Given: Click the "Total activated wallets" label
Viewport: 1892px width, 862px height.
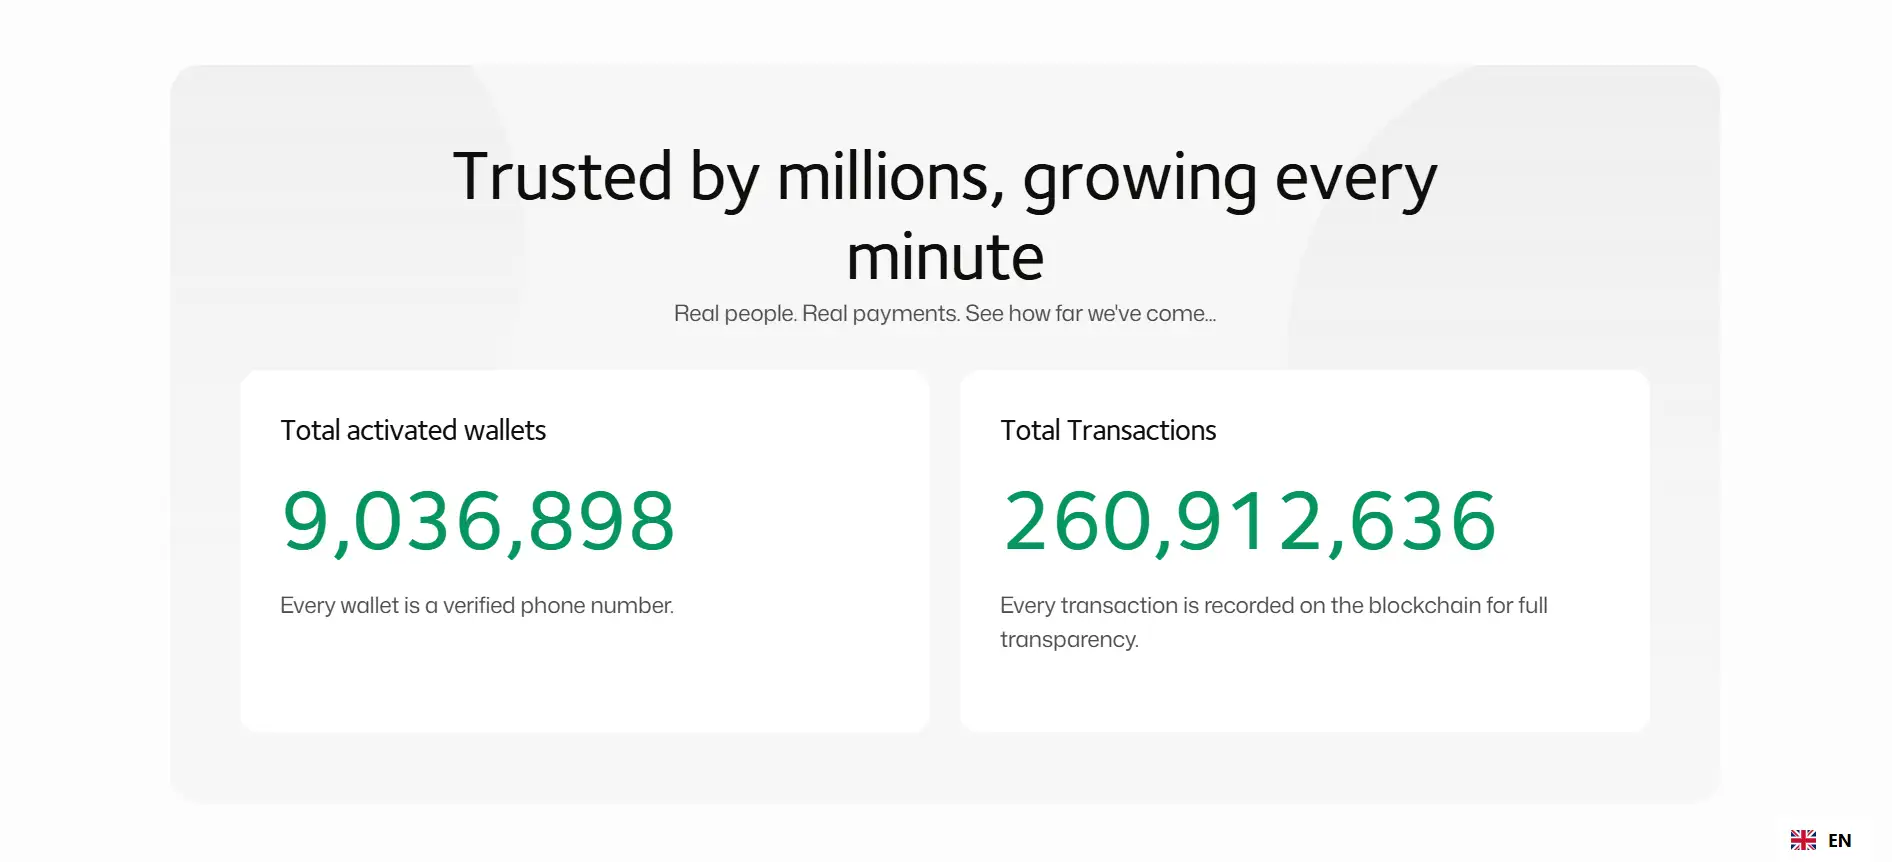Looking at the screenshot, I should pos(413,430).
